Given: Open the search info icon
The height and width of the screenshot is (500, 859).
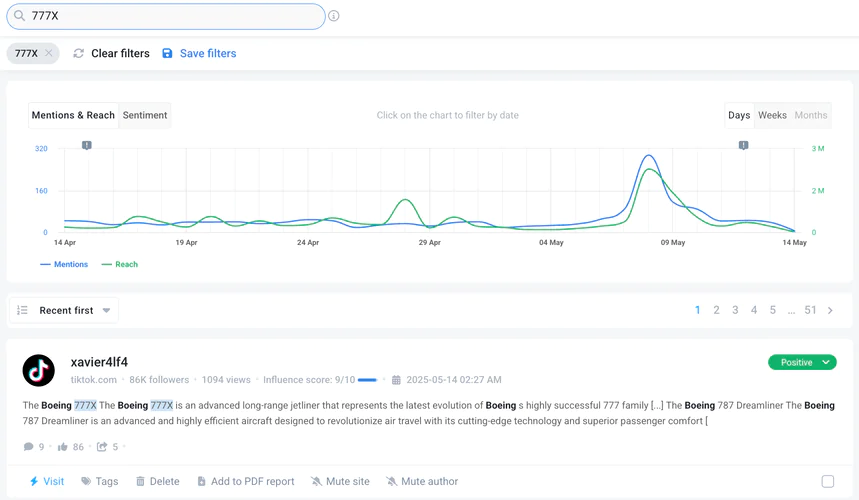Looking at the screenshot, I should 334,16.
